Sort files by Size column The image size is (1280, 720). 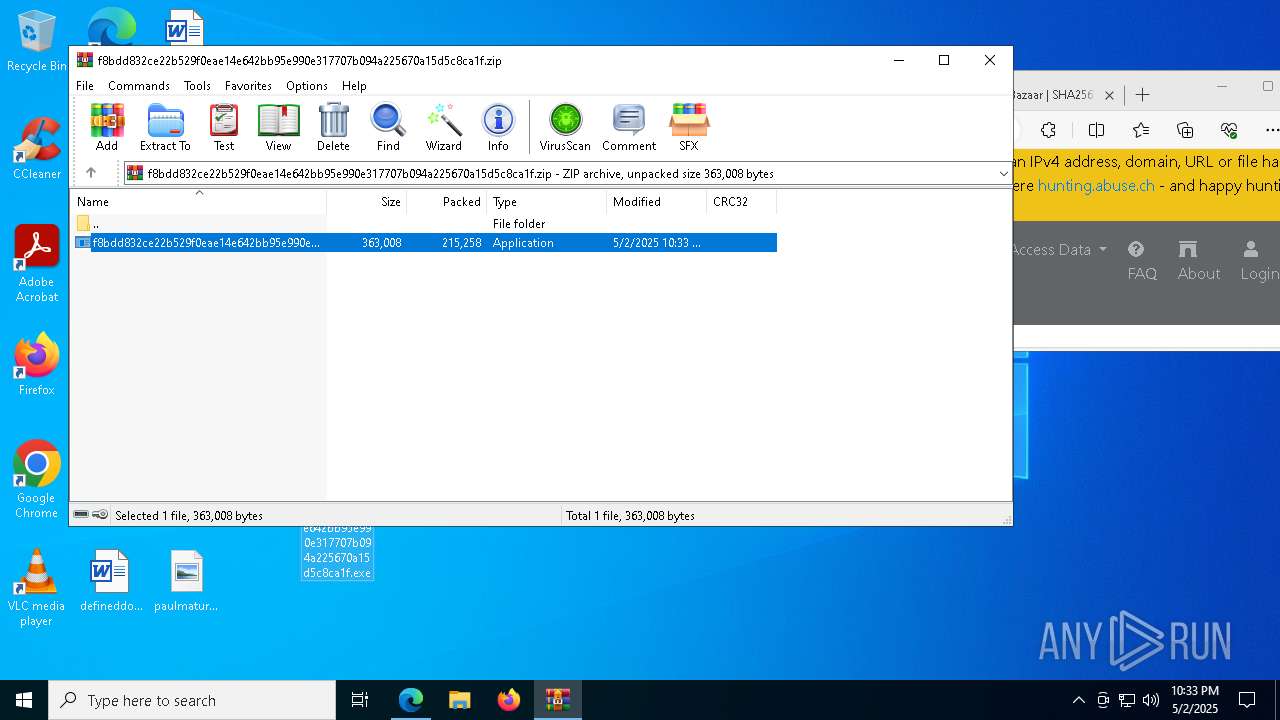[367, 202]
